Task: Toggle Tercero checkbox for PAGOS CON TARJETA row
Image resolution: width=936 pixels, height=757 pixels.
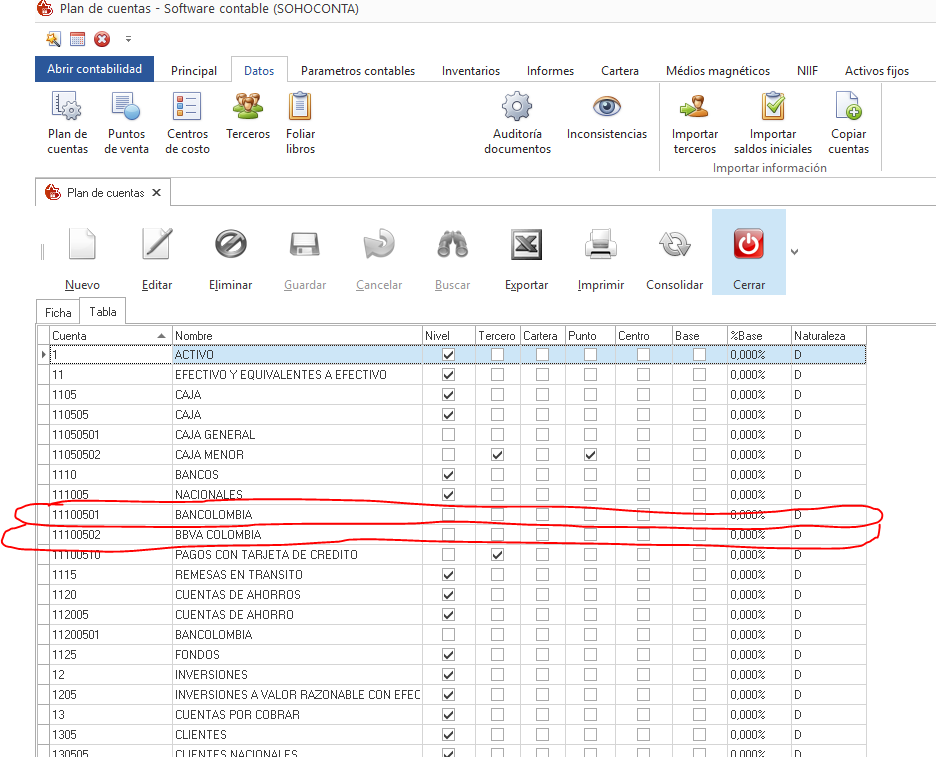Action: (x=497, y=555)
